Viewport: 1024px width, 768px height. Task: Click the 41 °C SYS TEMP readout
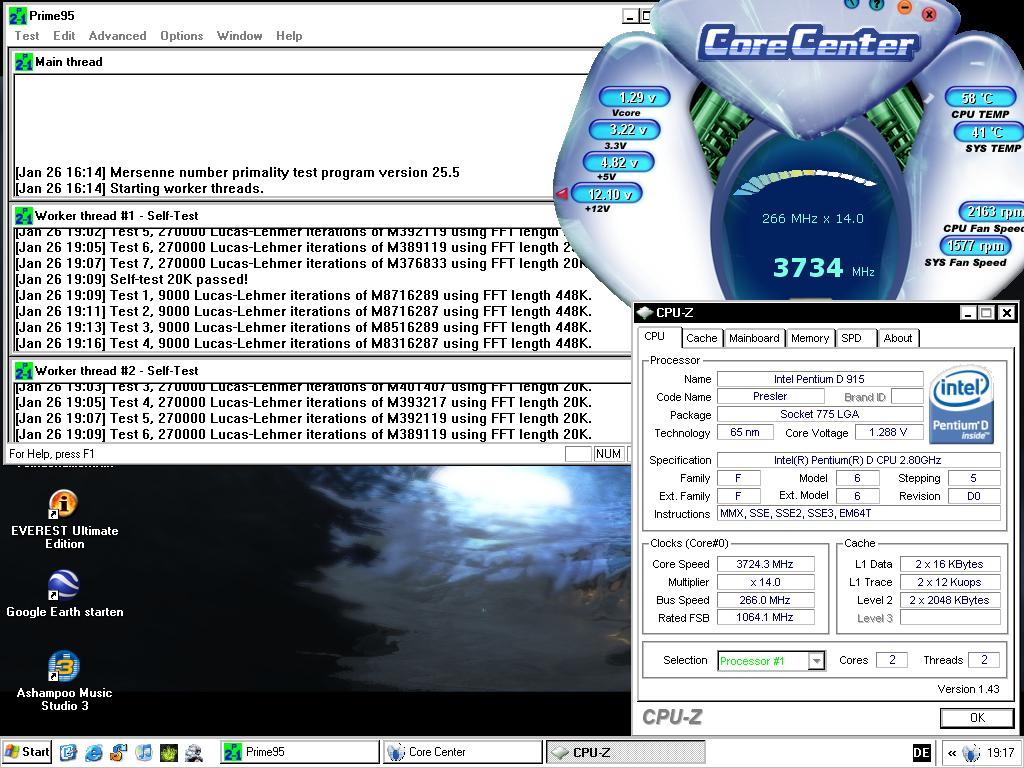point(989,132)
